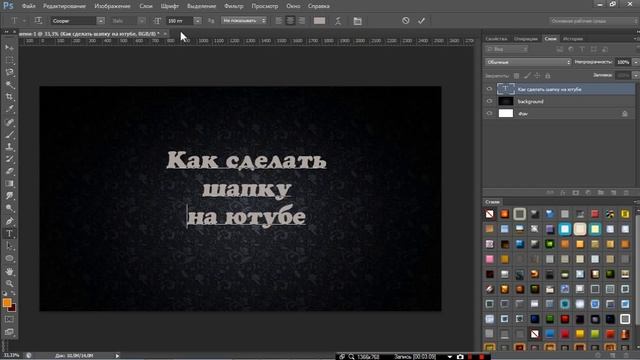Viewport: 640px width, 360px height.
Task: Toggle text orientation in options bar
Action: point(38,20)
